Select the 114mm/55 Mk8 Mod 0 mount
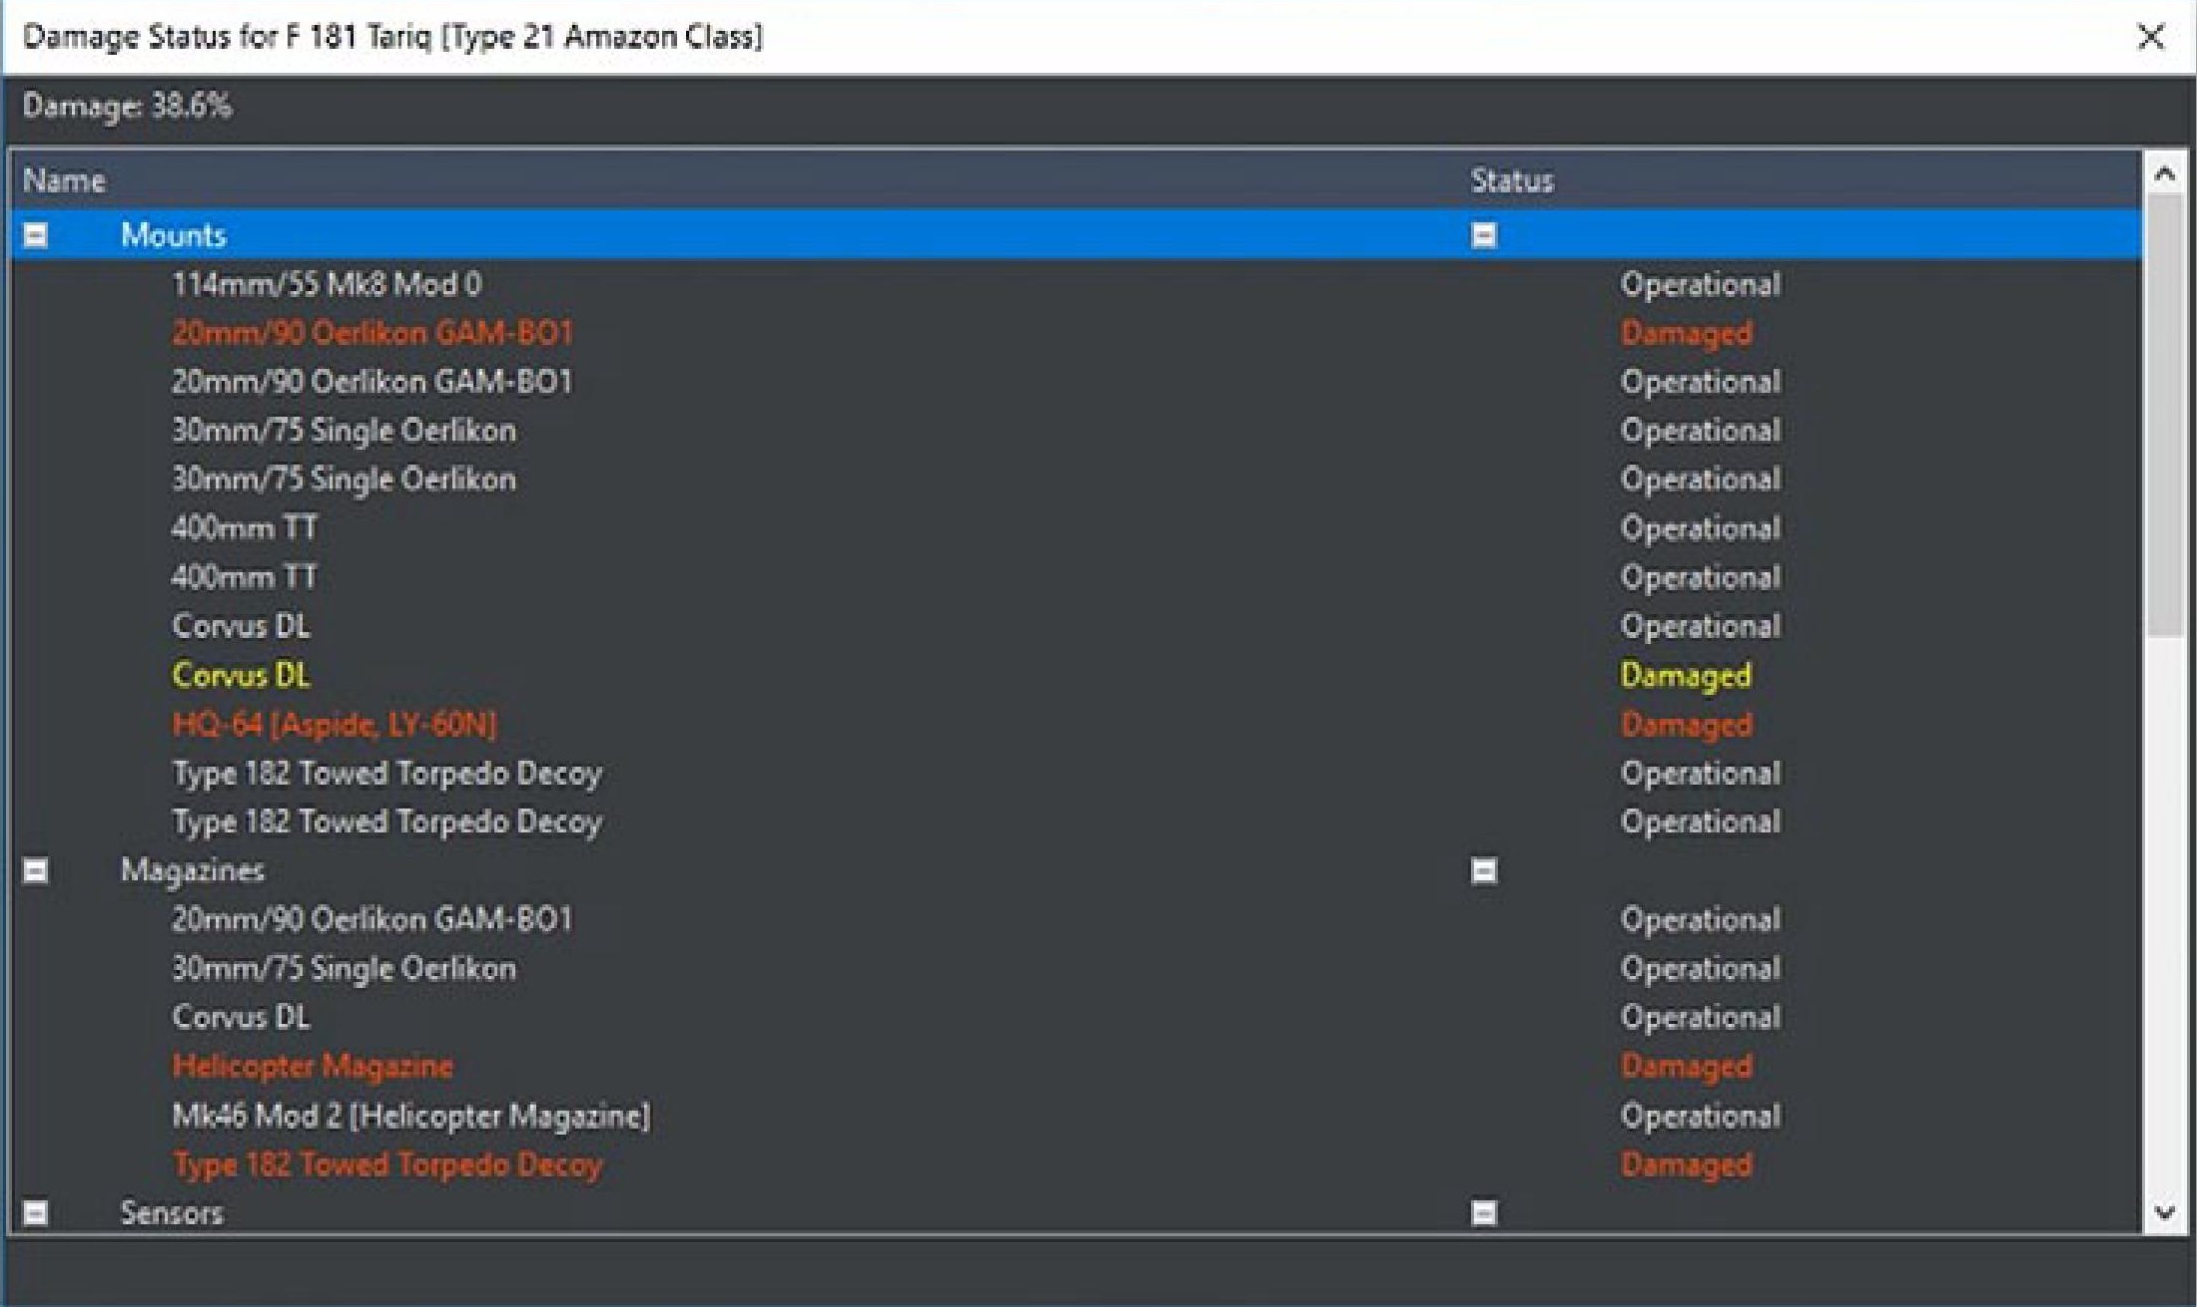The image size is (2197, 1307). (326, 285)
